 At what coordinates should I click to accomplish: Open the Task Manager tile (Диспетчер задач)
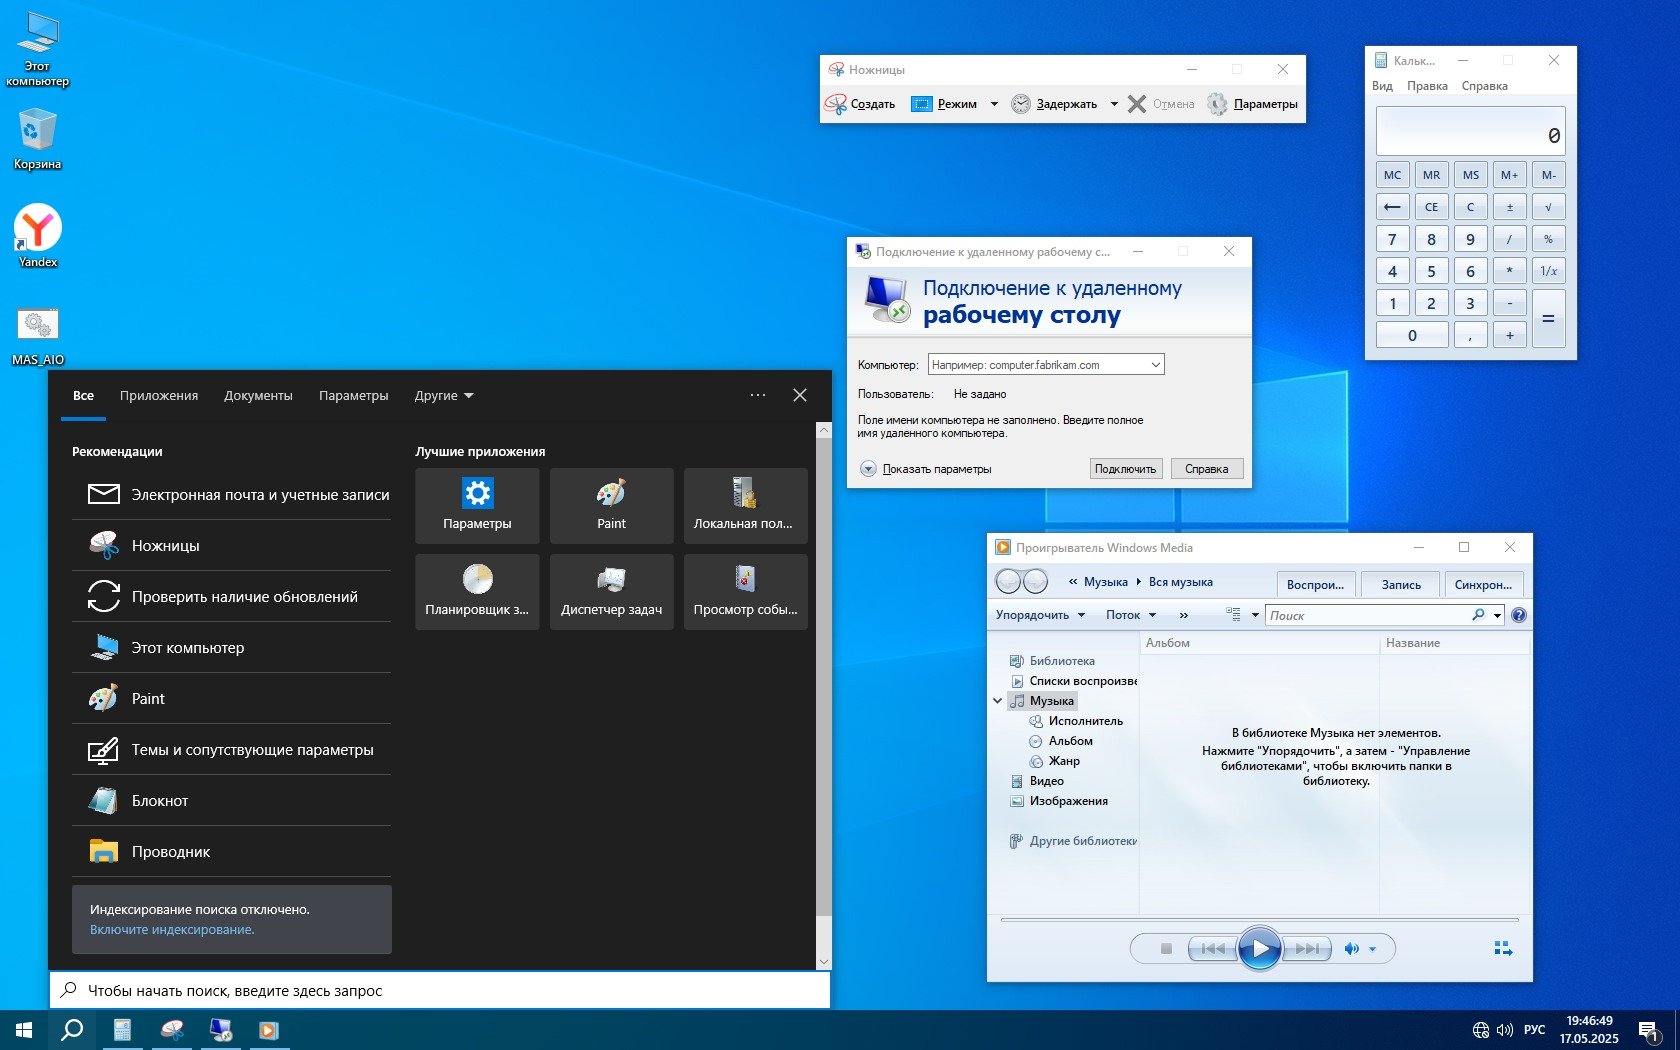(x=611, y=591)
